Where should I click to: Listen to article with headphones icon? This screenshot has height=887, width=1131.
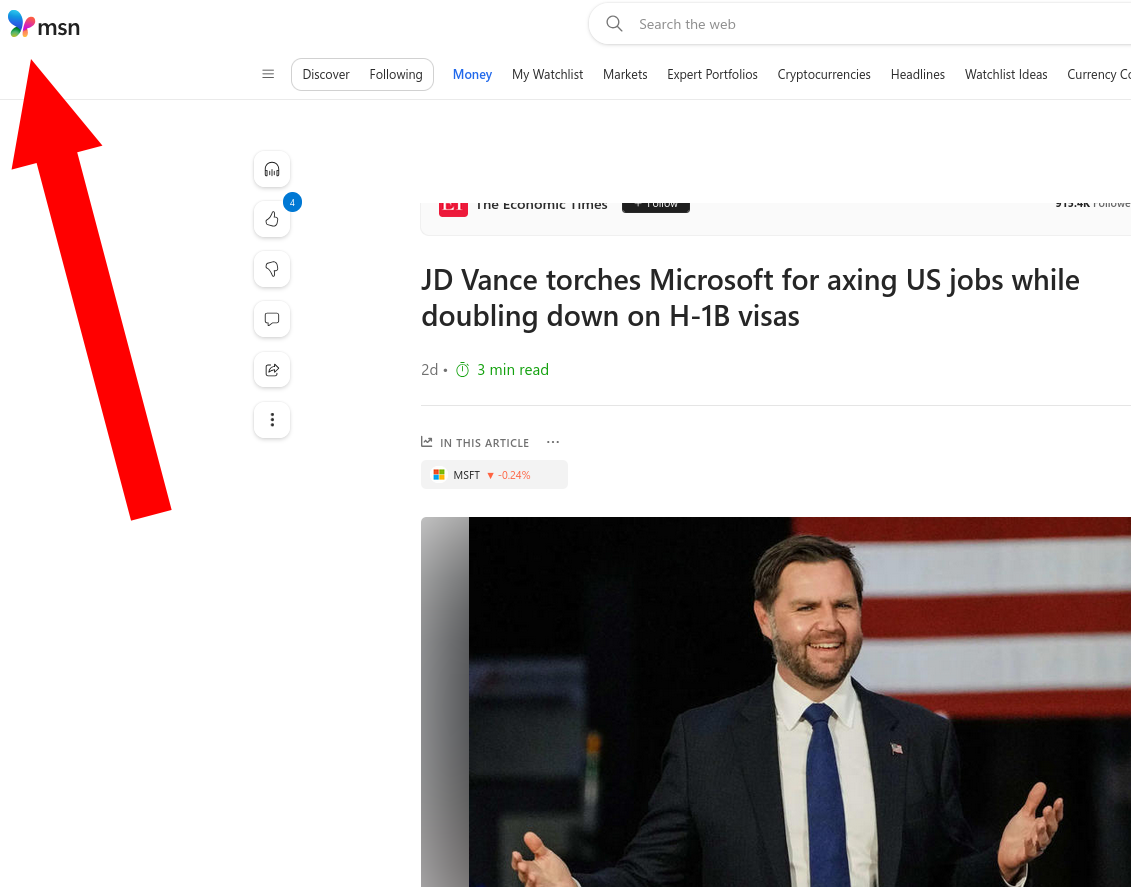tap(272, 169)
